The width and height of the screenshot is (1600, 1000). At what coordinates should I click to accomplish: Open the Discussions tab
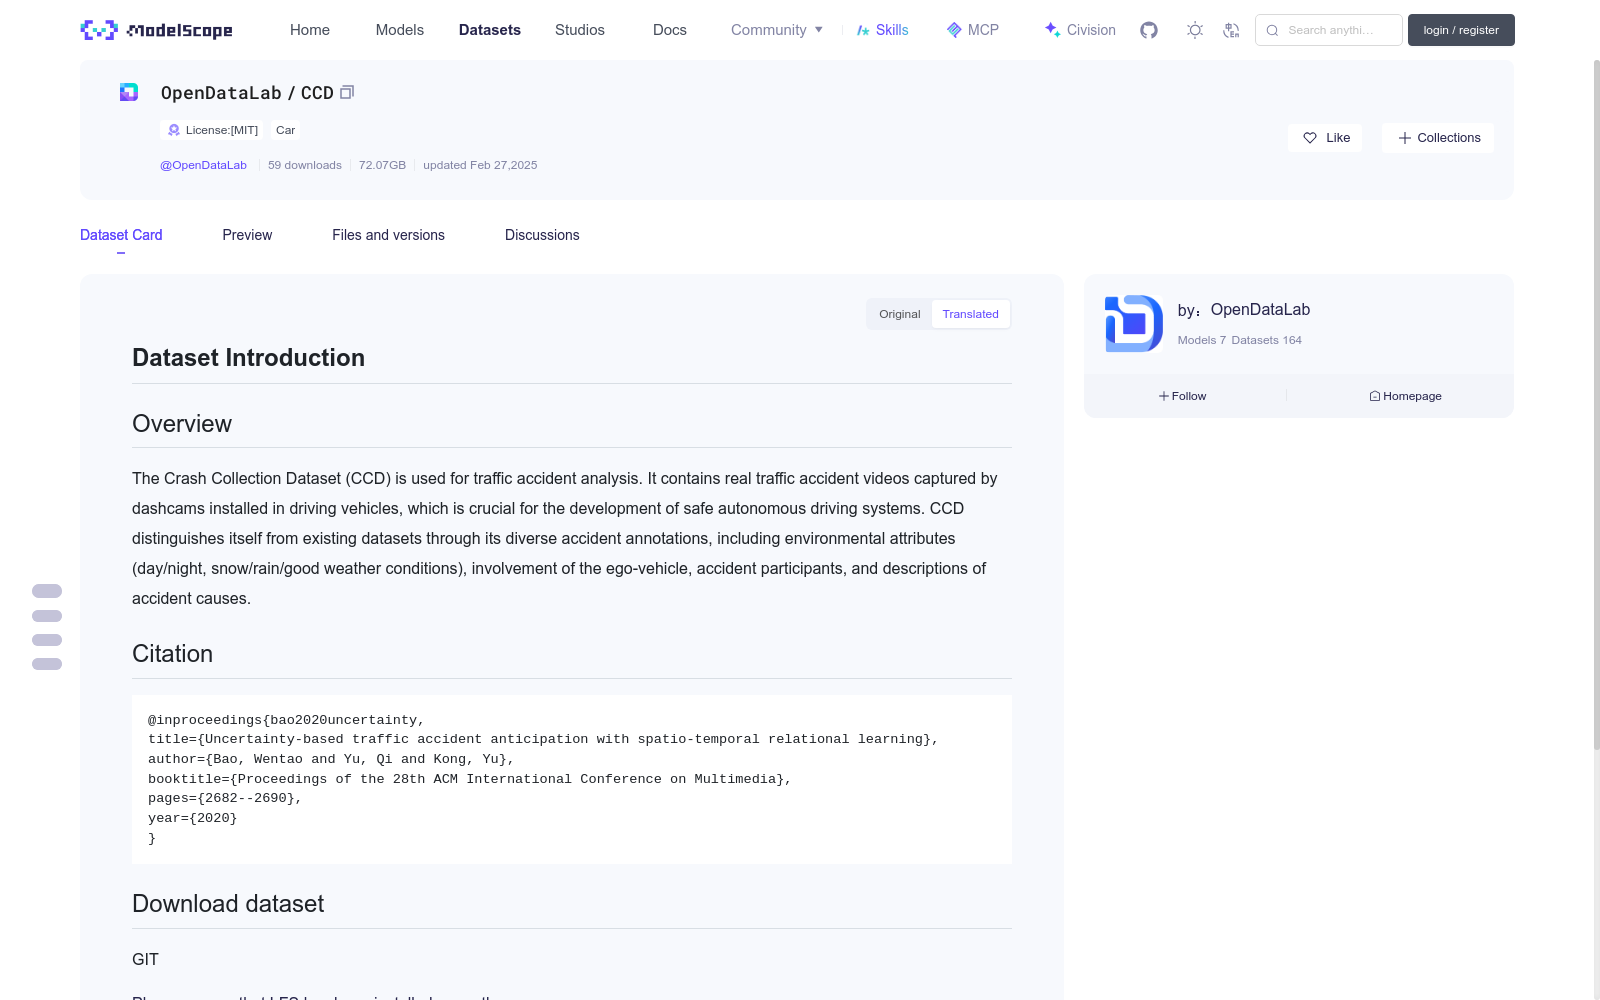(x=542, y=235)
